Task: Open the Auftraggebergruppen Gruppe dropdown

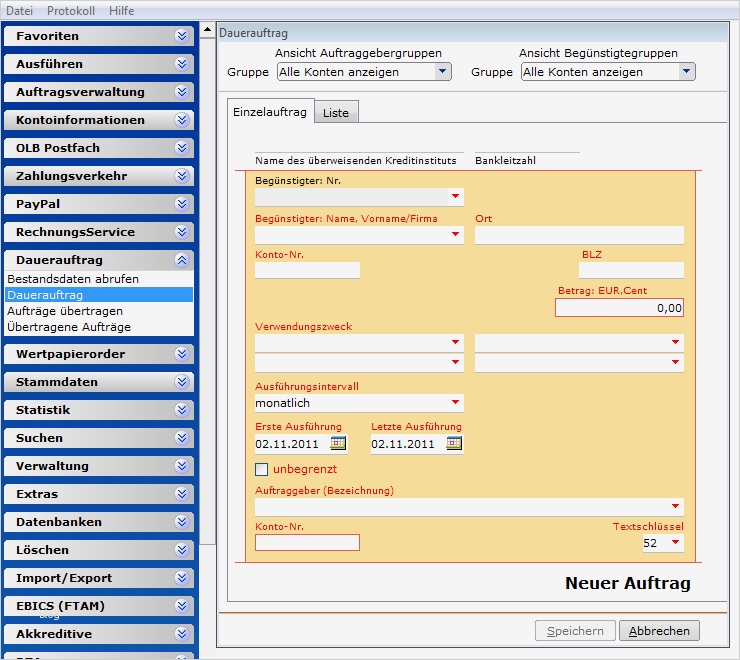Action: 442,72
